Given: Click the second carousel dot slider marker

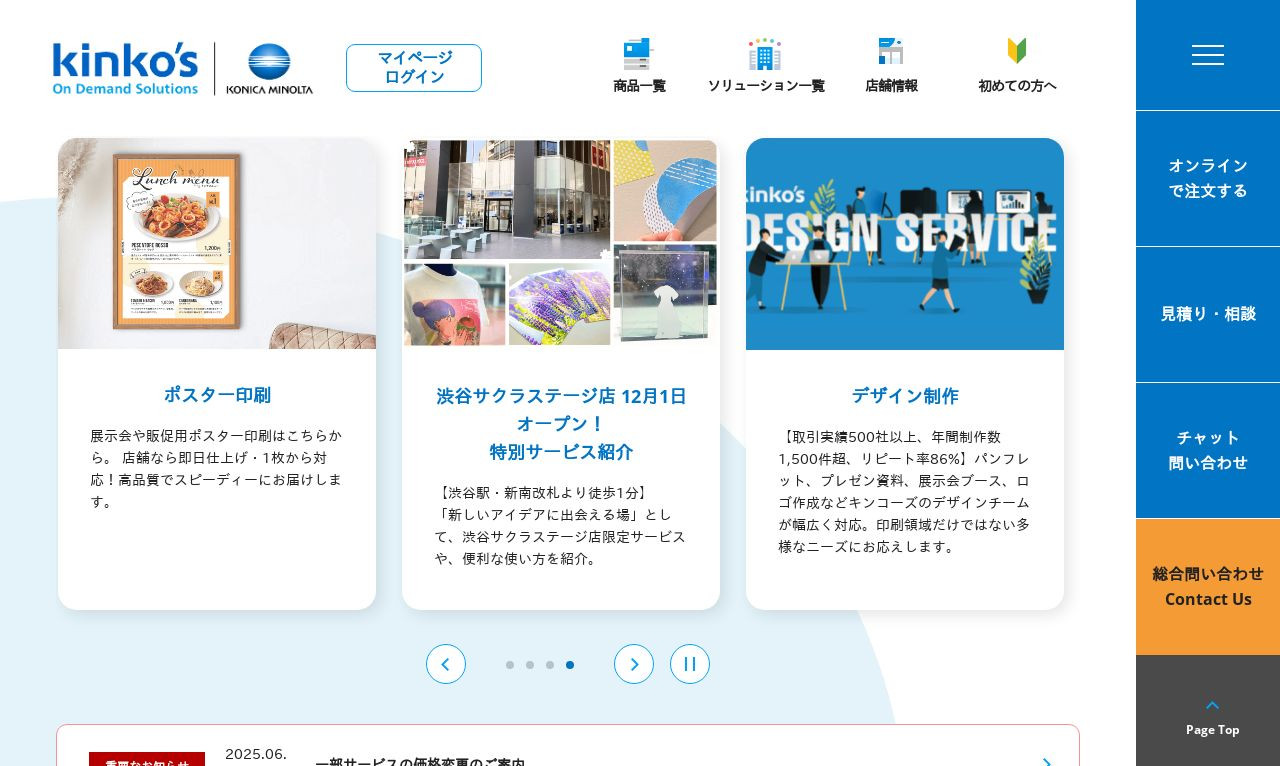Looking at the screenshot, I should click(x=530, y=665).
